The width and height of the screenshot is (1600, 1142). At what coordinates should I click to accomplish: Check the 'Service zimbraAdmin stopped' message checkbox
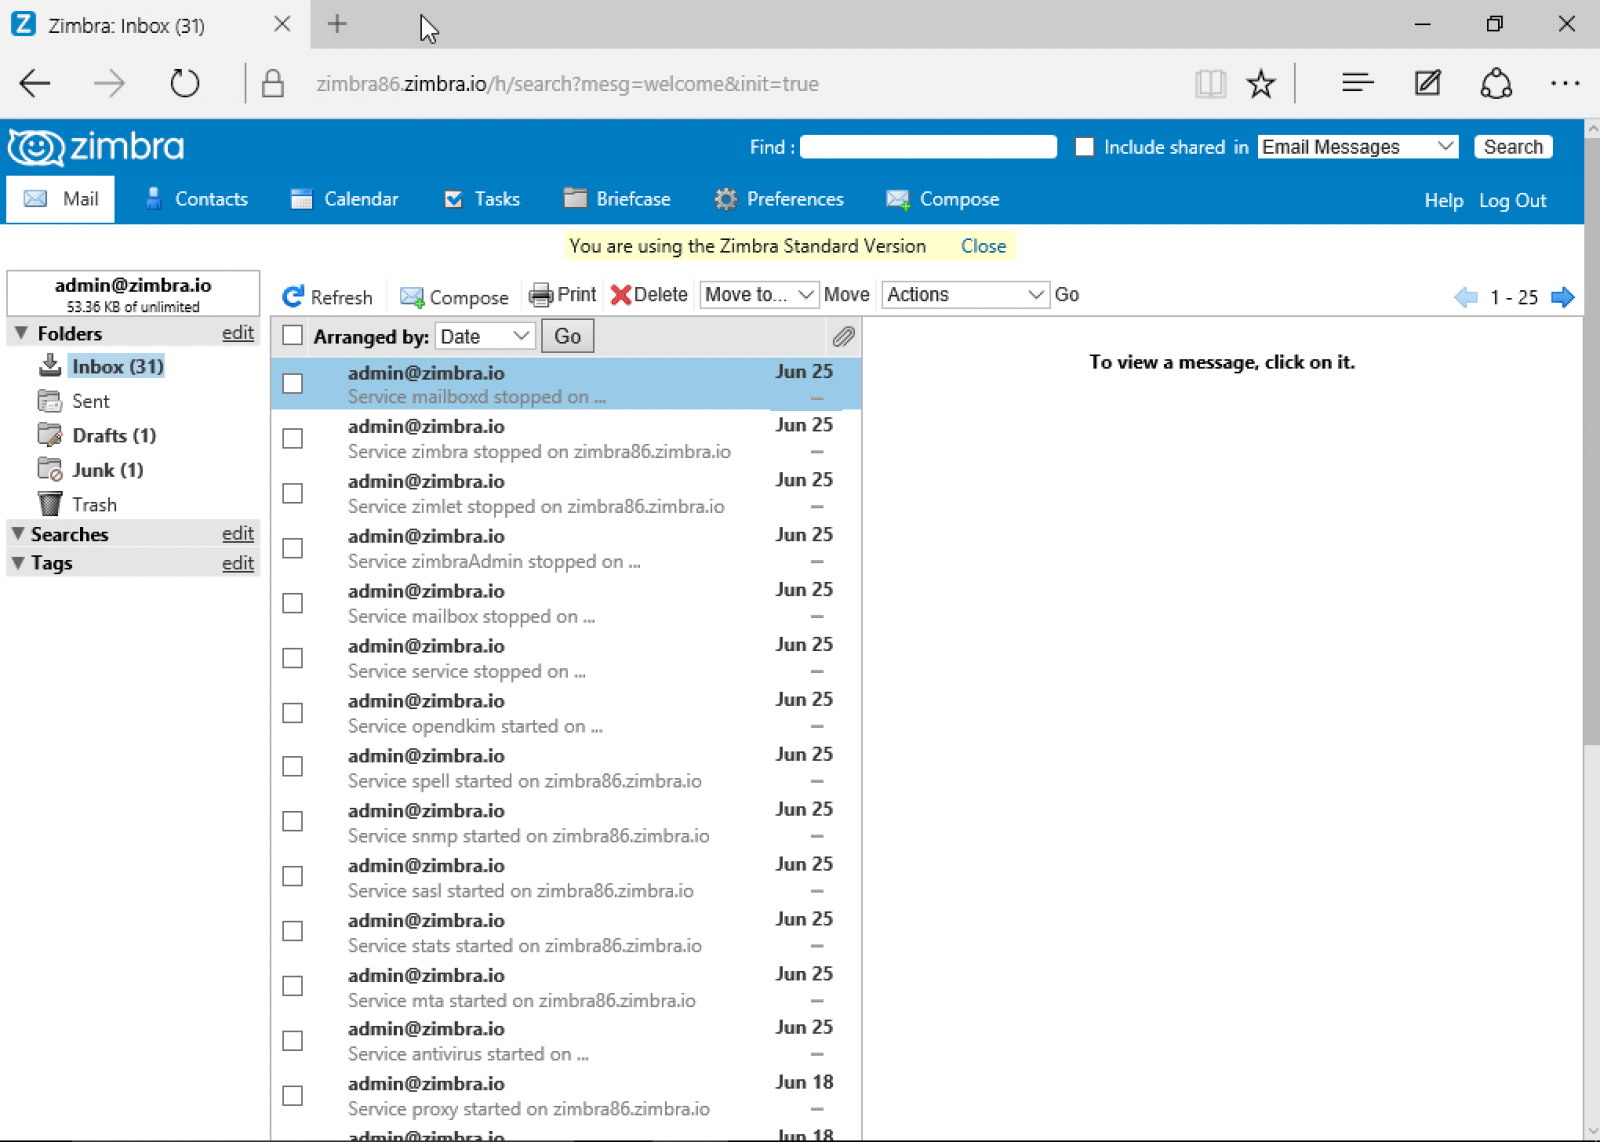click(x=292, y=549)
